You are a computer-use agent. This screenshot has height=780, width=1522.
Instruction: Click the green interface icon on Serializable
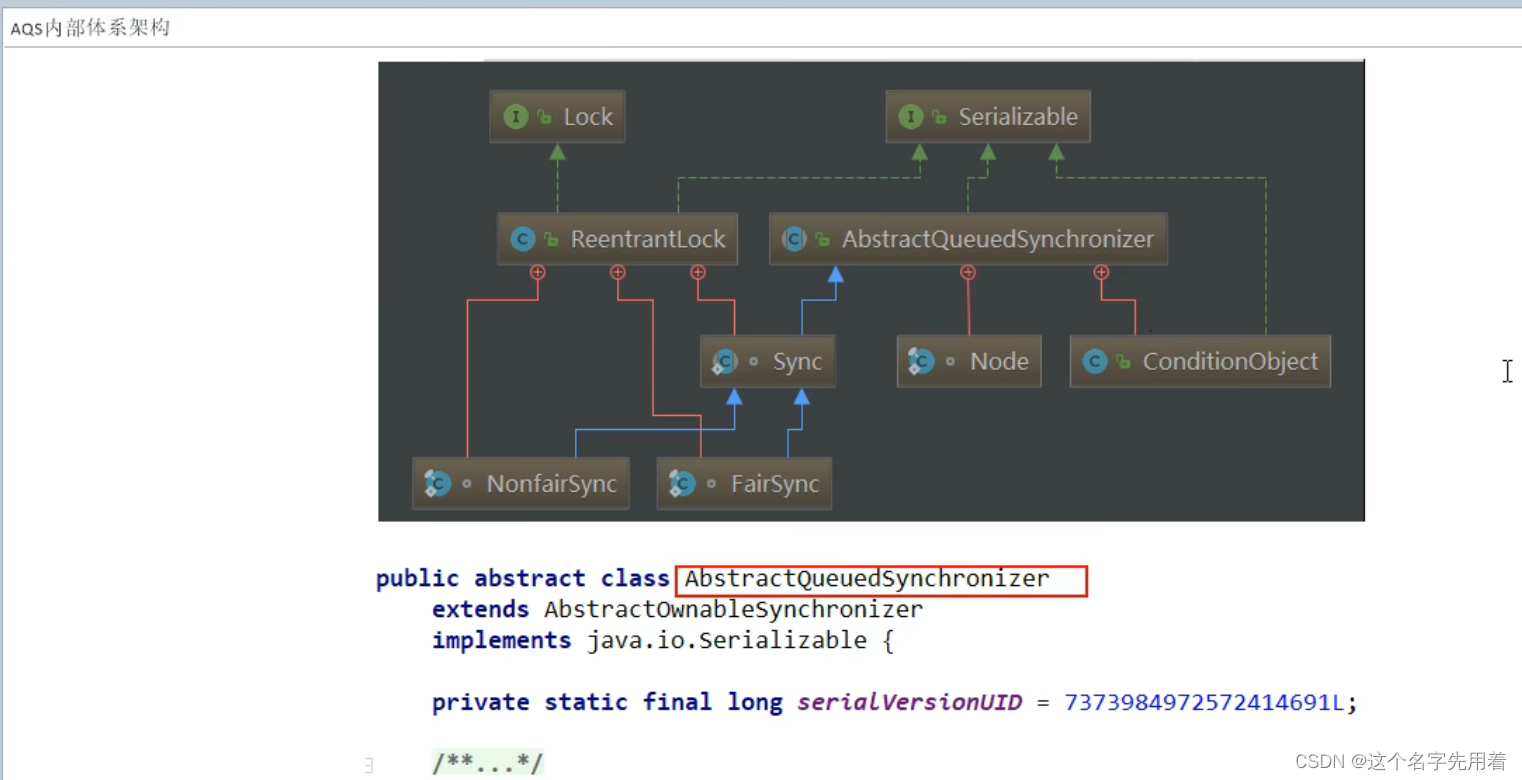911,117
